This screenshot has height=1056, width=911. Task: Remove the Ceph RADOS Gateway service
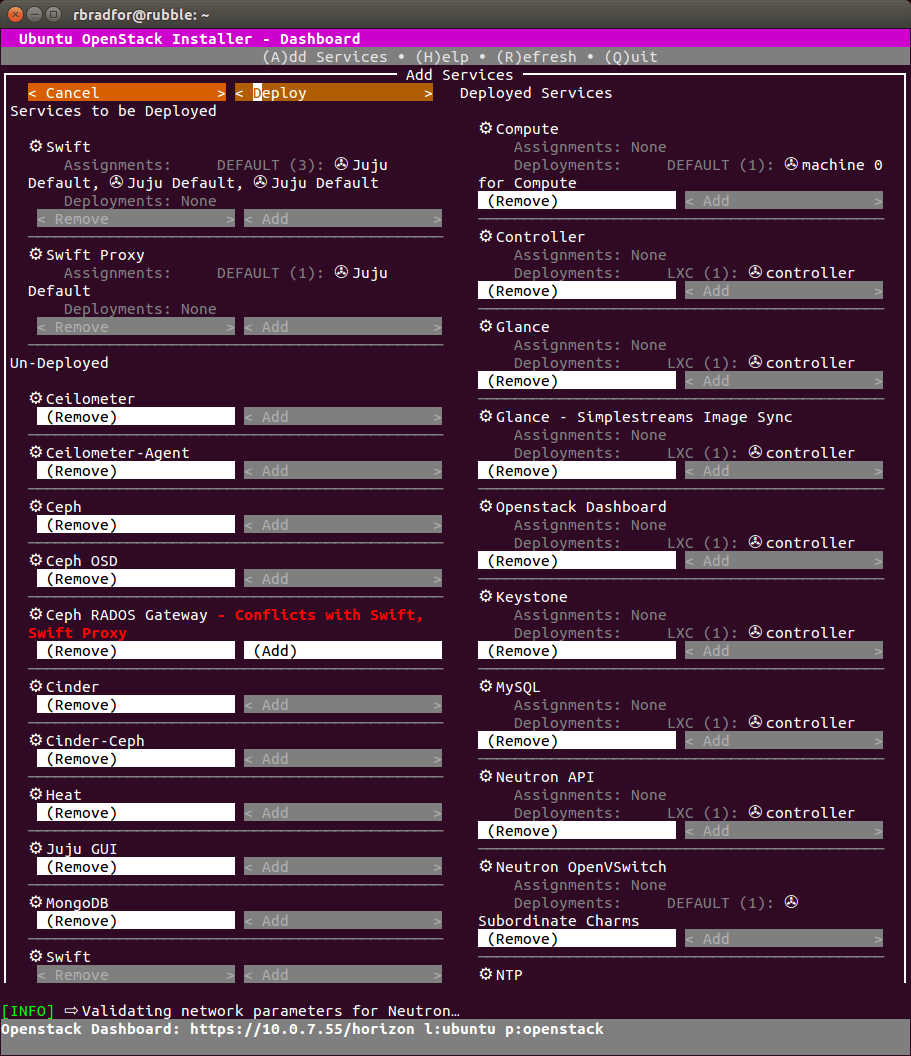point(136,651)
